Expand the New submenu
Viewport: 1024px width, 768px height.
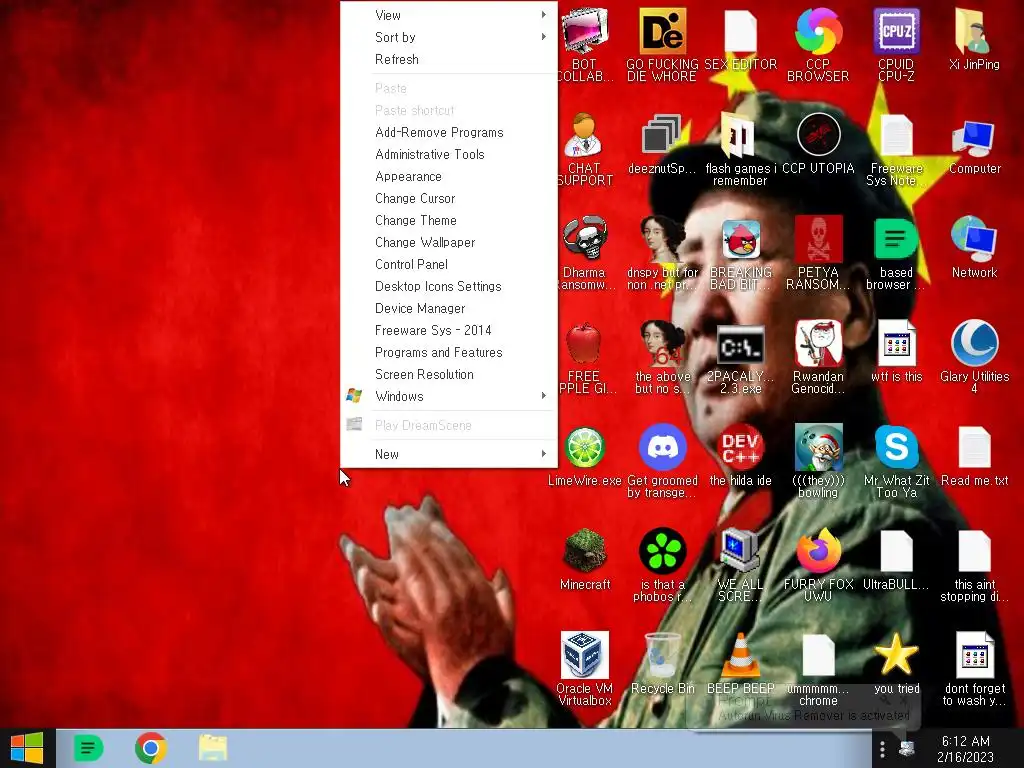(449, 454)
